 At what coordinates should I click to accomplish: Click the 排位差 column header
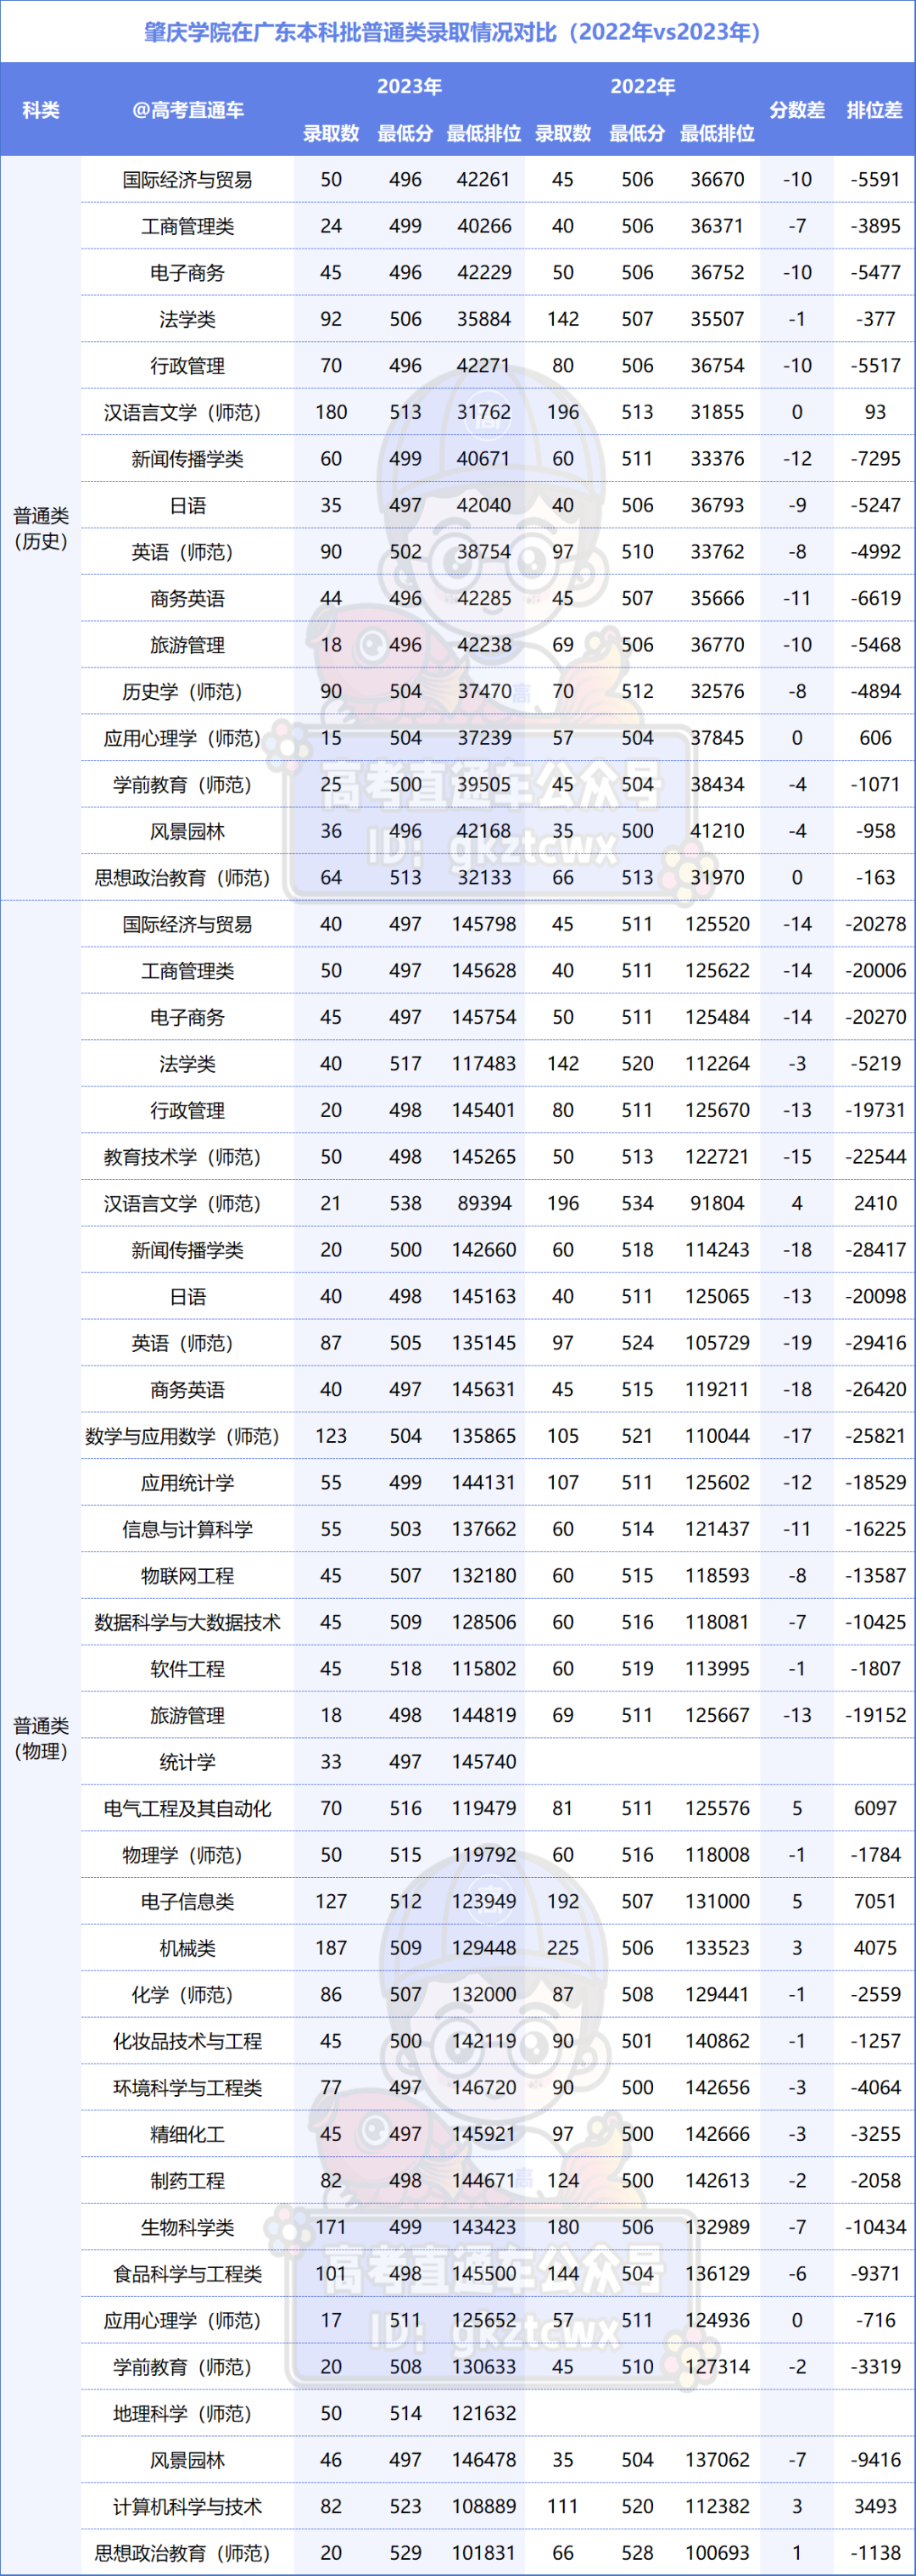pyautogui.click(x=875, y=110)
